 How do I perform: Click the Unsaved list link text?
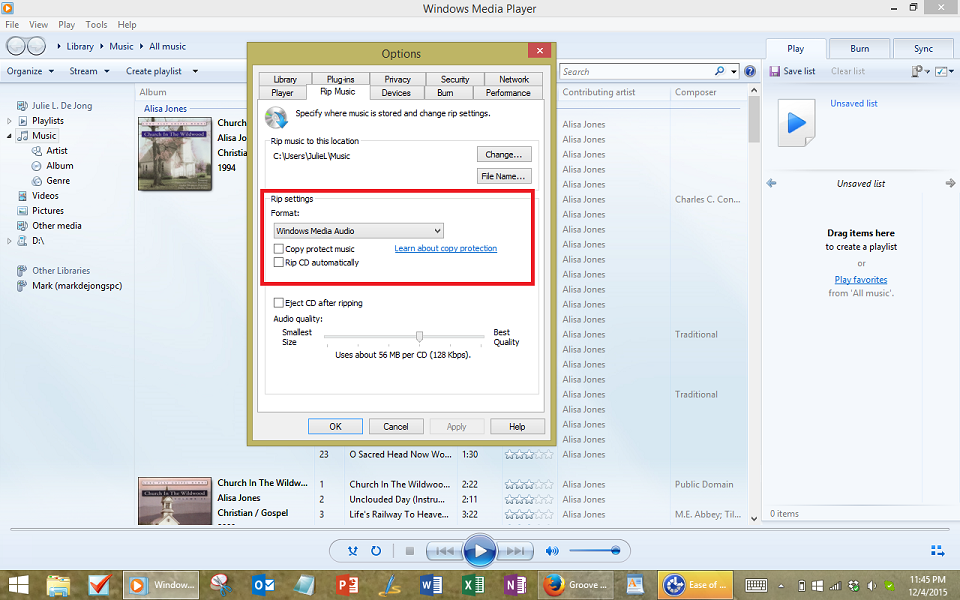point(853,103)
